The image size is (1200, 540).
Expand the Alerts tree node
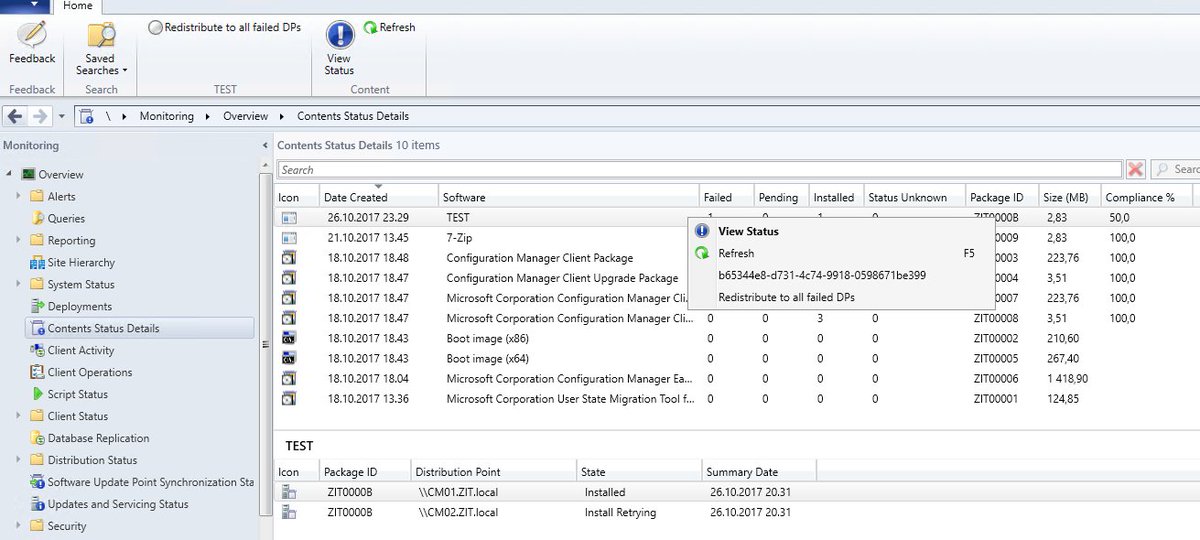[x=18, y=196]
